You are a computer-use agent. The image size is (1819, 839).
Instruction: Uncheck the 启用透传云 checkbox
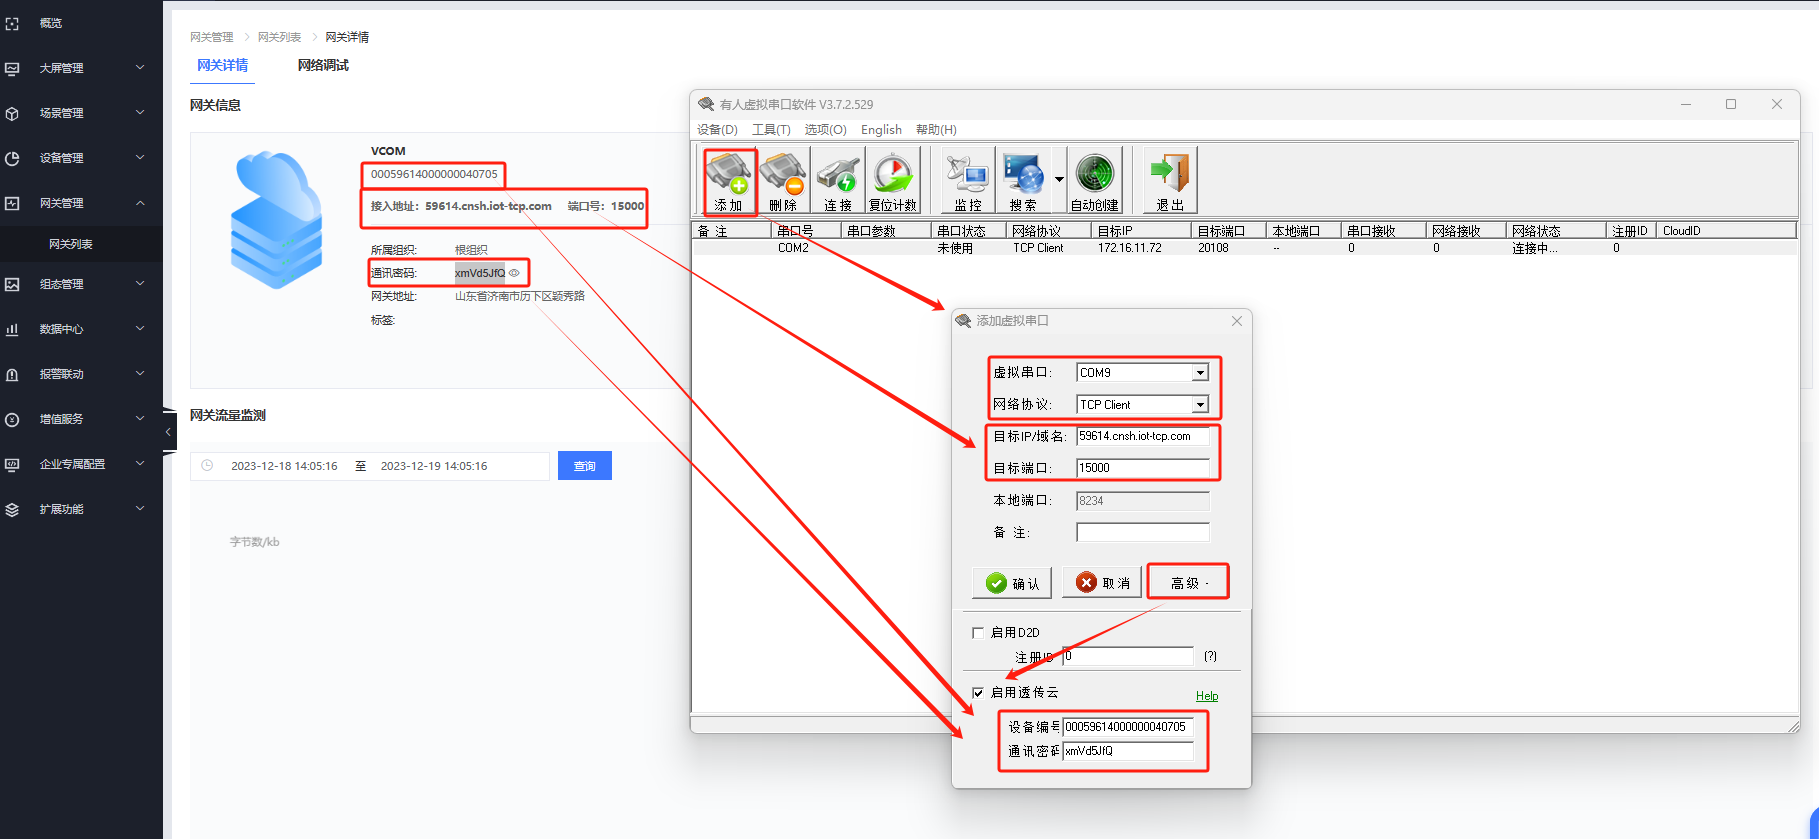tap(978, 692)
